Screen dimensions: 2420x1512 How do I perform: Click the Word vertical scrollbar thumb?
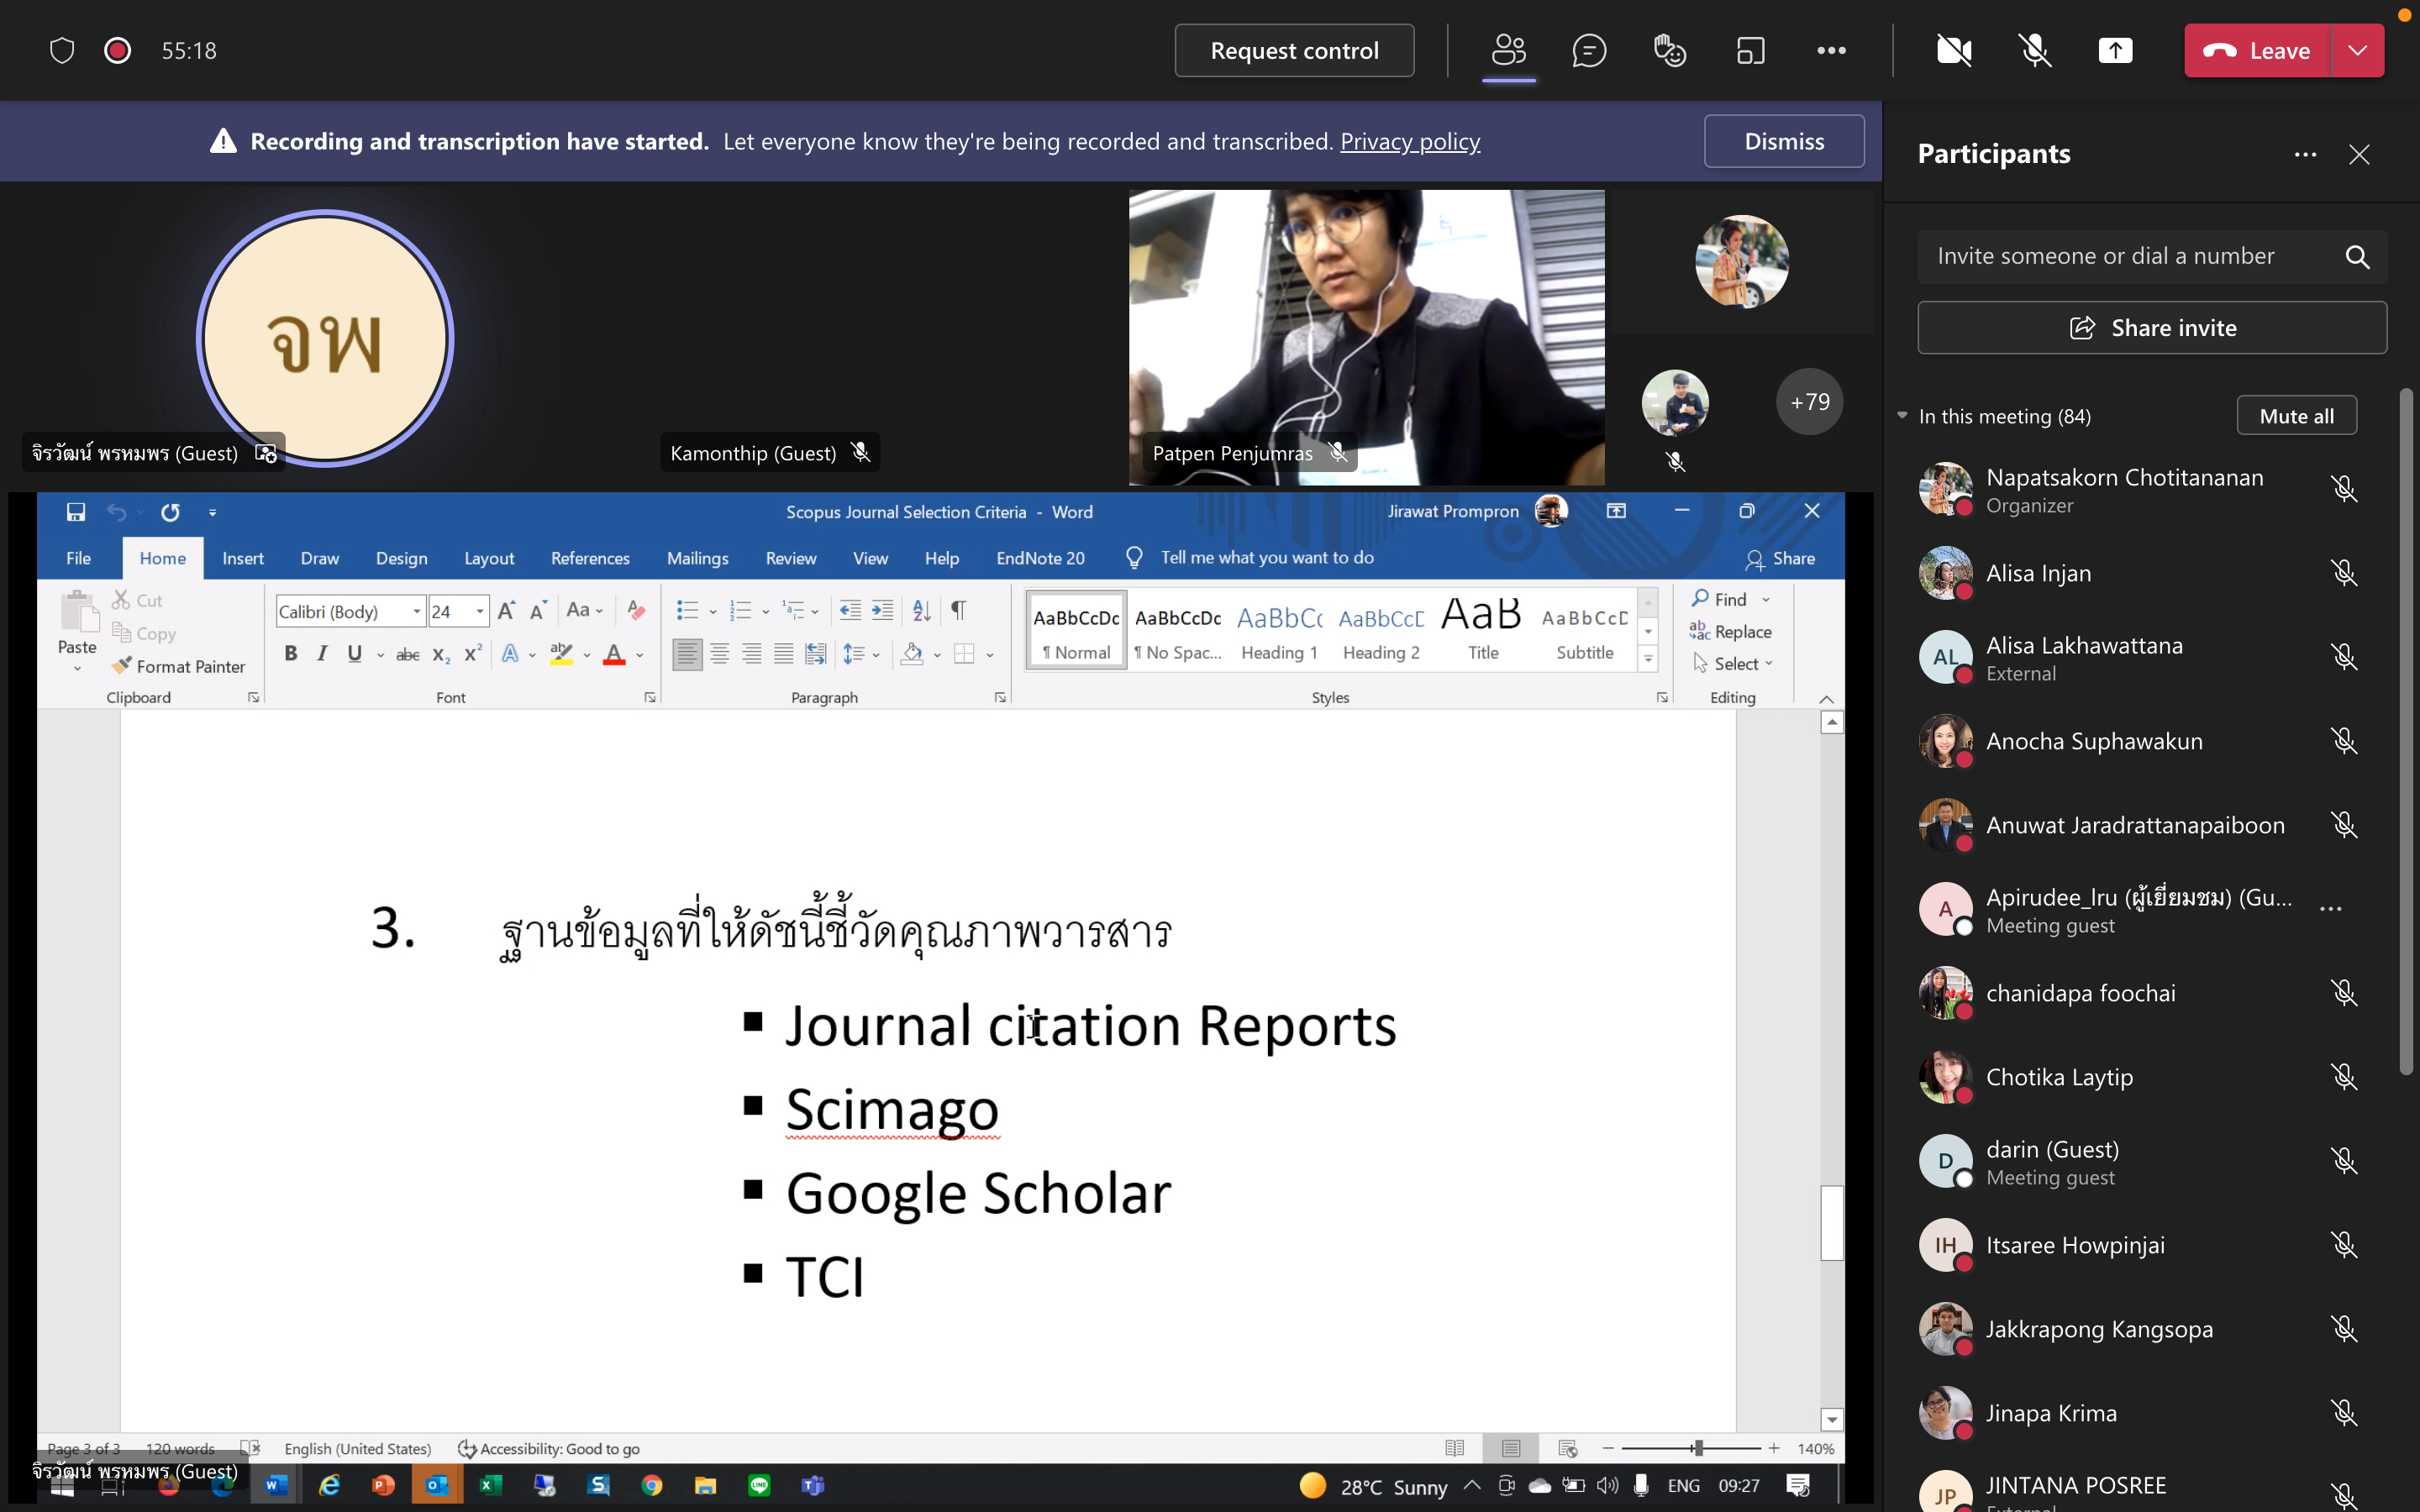click(1831, 1222)
